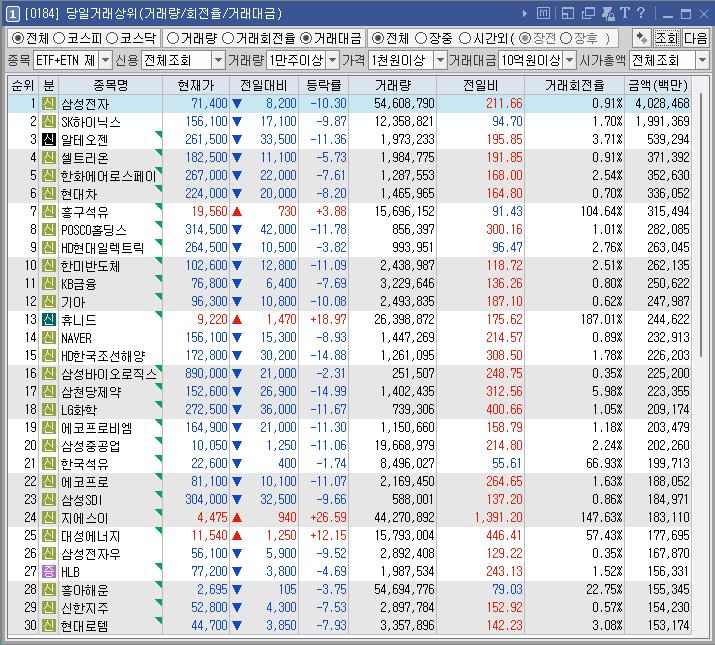
Task: Sort by 현재가 column header
Action: pos(196,85)
